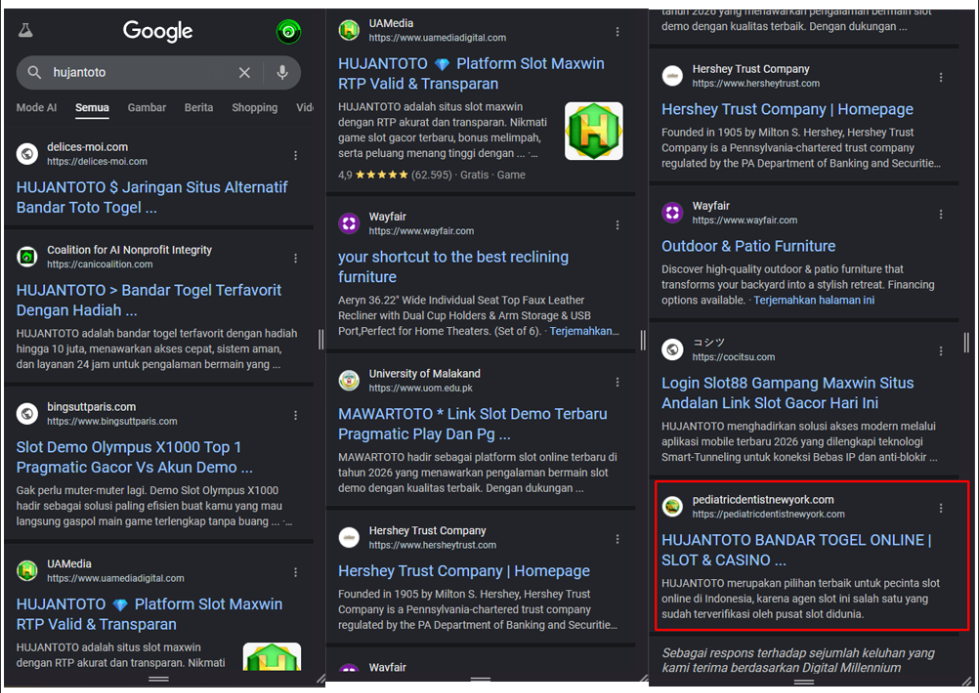This screenshot has height=693, width=979.
Task: Open "Outdoor & Patio Furniture" Wayfair link
Action: click(748, 246)
